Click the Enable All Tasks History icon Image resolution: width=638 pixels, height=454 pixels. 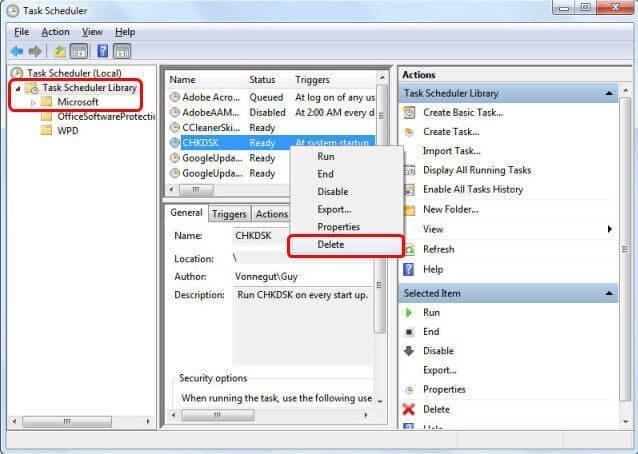point(409,190)
